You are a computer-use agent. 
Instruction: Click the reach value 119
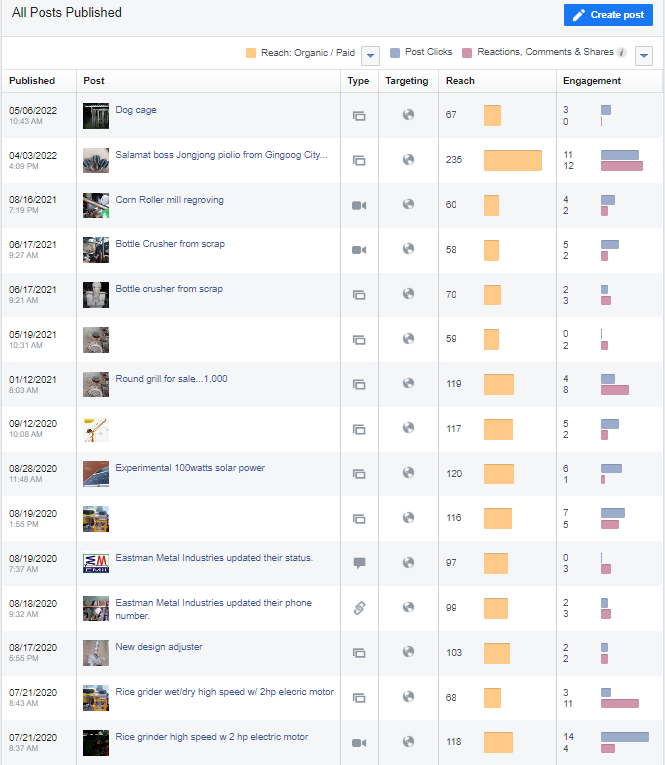[x=454, y=383]
